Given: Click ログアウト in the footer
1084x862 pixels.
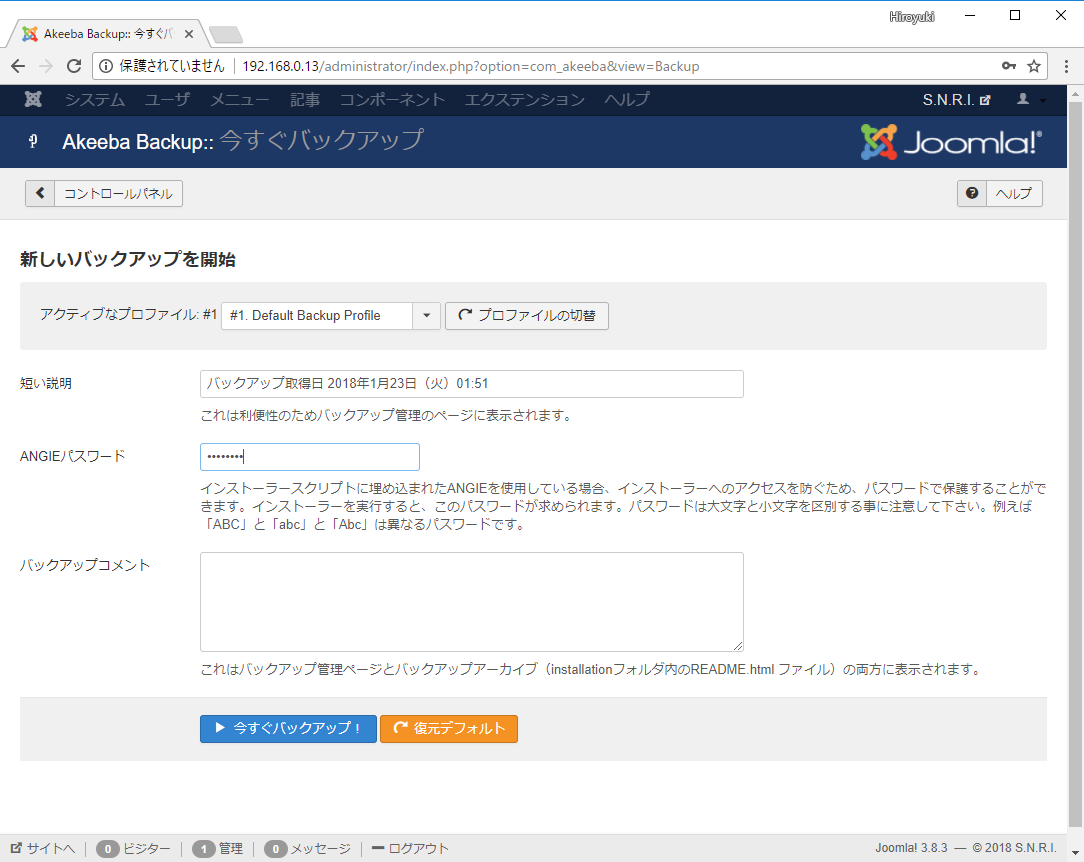Looking at the screenshot, I should click(x=411, y=848).
